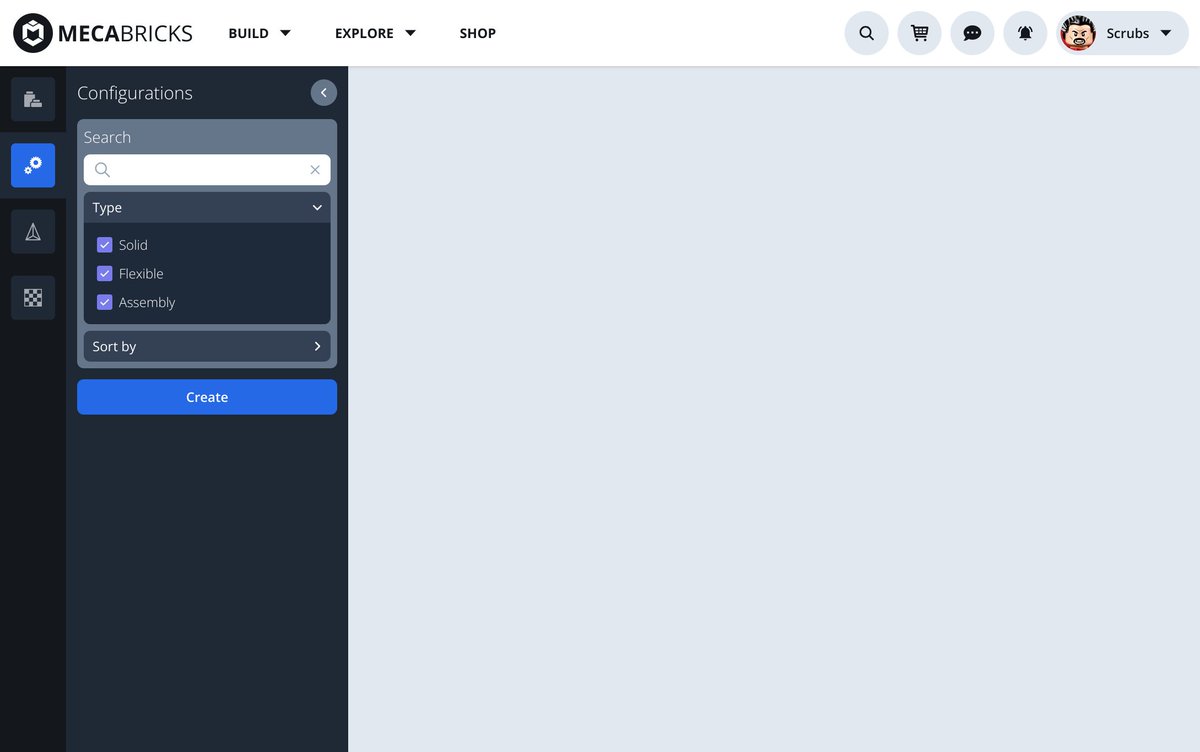Click the Solid label text
The image size is (1200, 752).
133,245
